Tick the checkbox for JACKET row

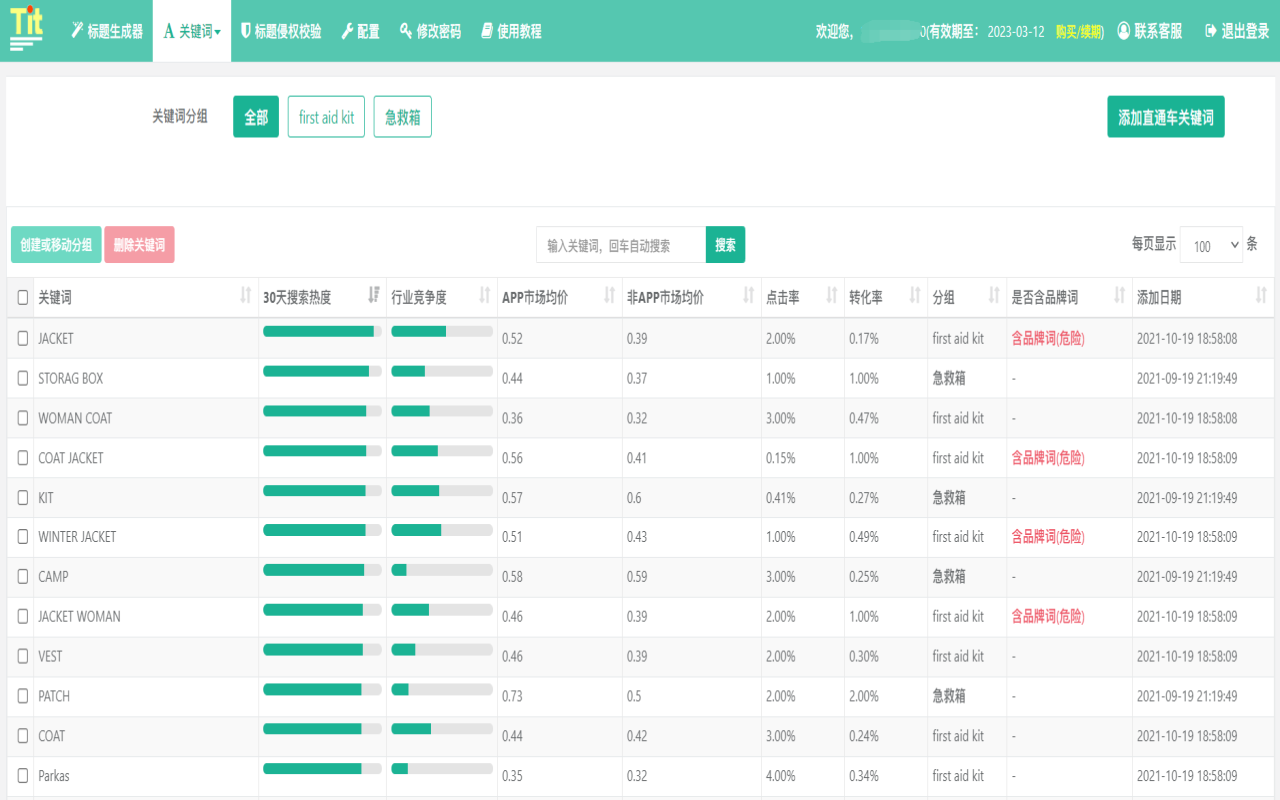[x=23, y=339]
